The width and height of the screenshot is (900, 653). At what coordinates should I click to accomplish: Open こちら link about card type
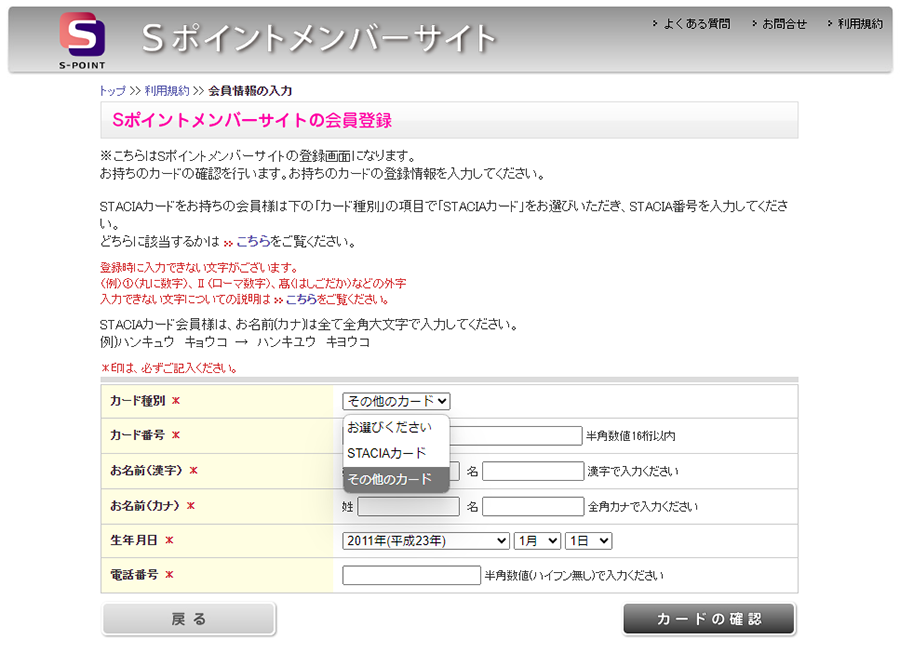pos(253,242)
